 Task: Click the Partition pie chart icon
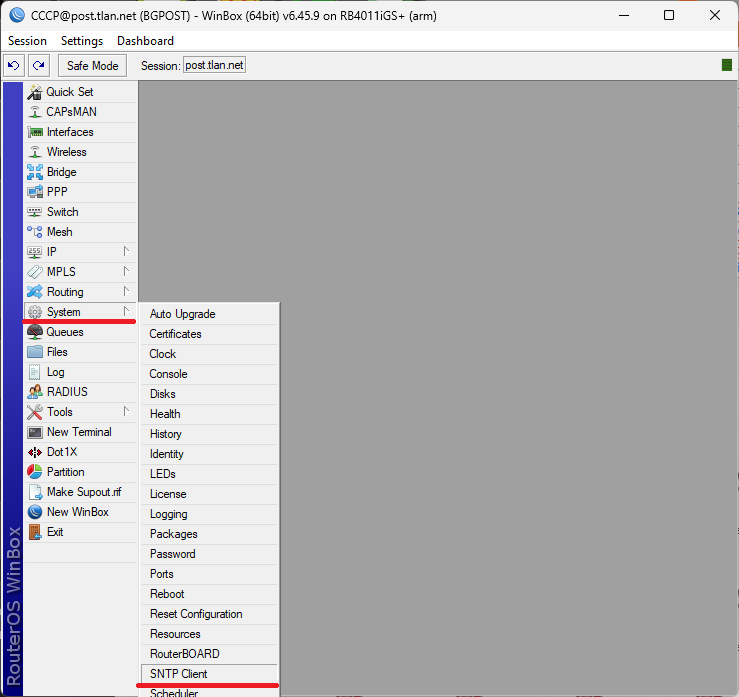(x=35, y=472)
